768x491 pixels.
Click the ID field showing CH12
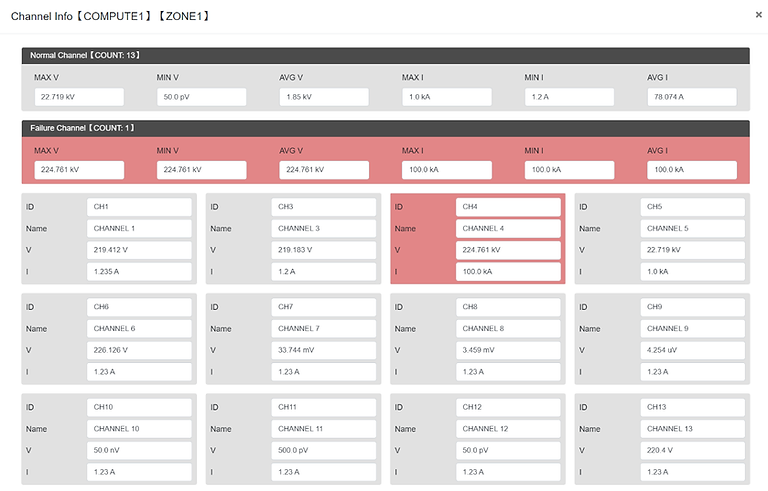[508, 407]
